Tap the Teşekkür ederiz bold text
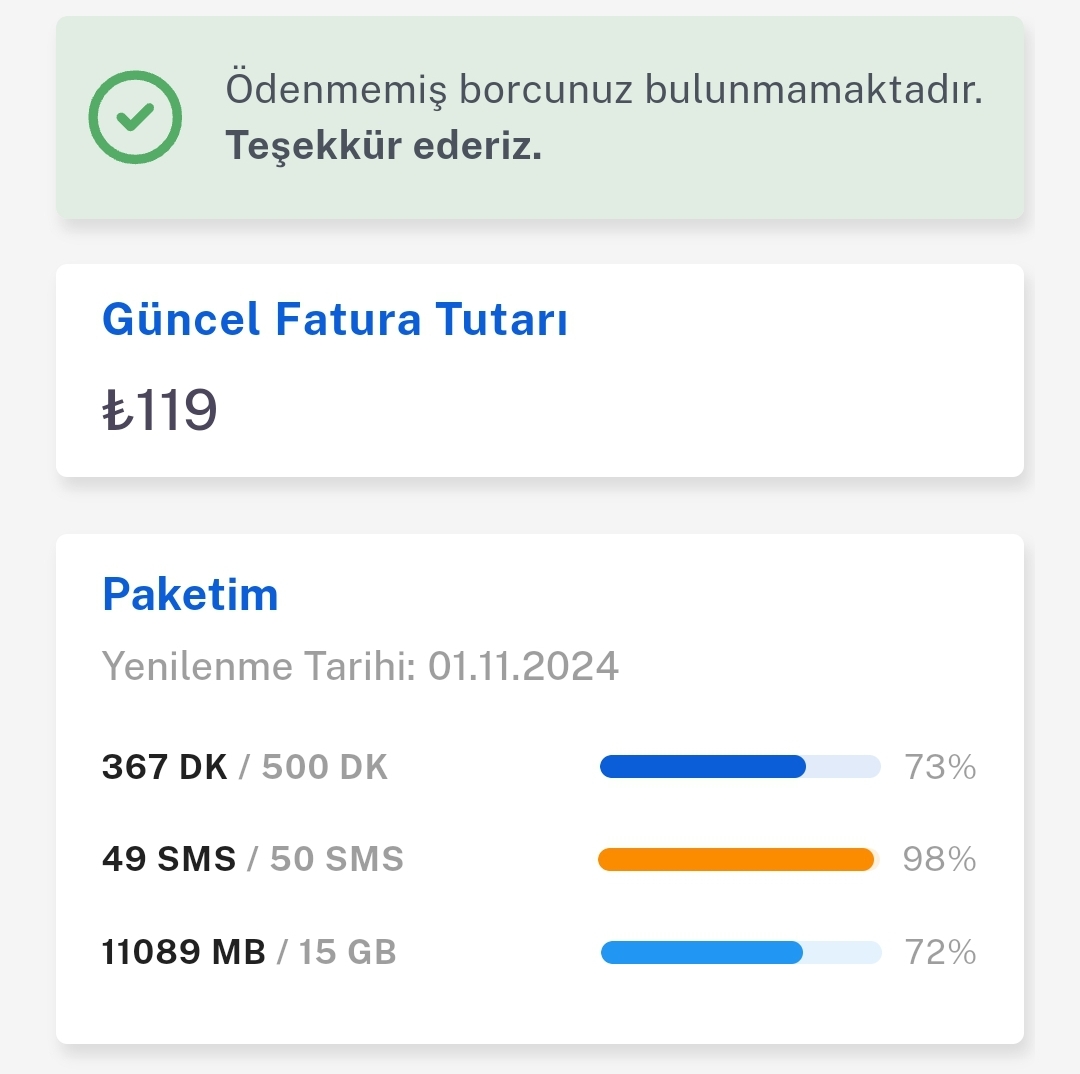 pos(383,146)
